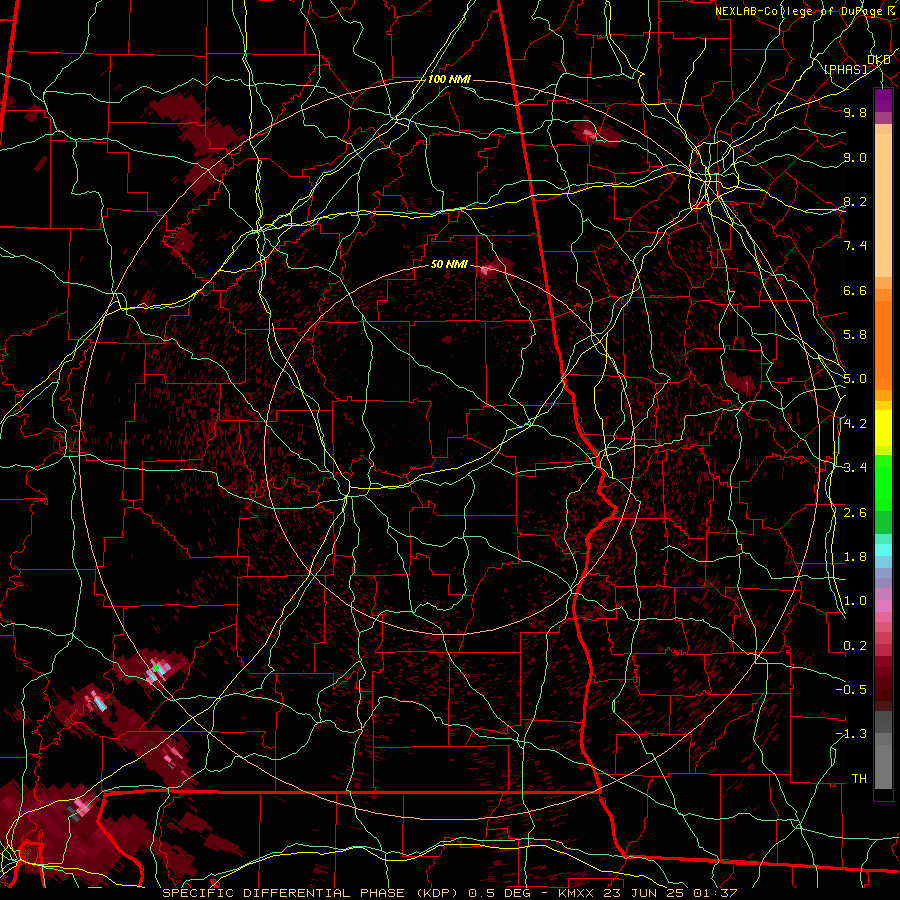Select the 0.2 scale value
The height and width of the screenshot is (900, 900).
pos(855,646)
